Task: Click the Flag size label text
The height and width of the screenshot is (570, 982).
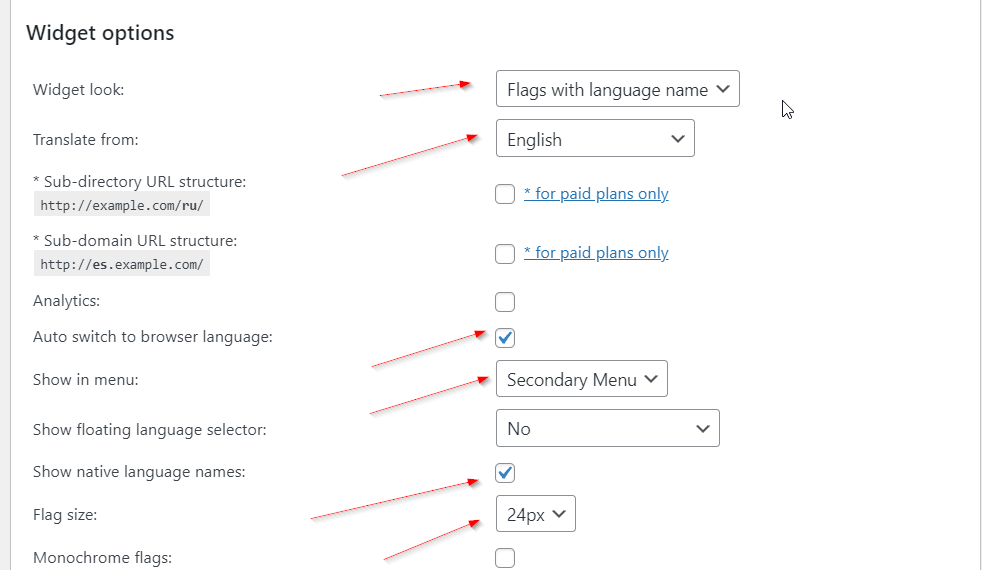Action: pos(65,515)
